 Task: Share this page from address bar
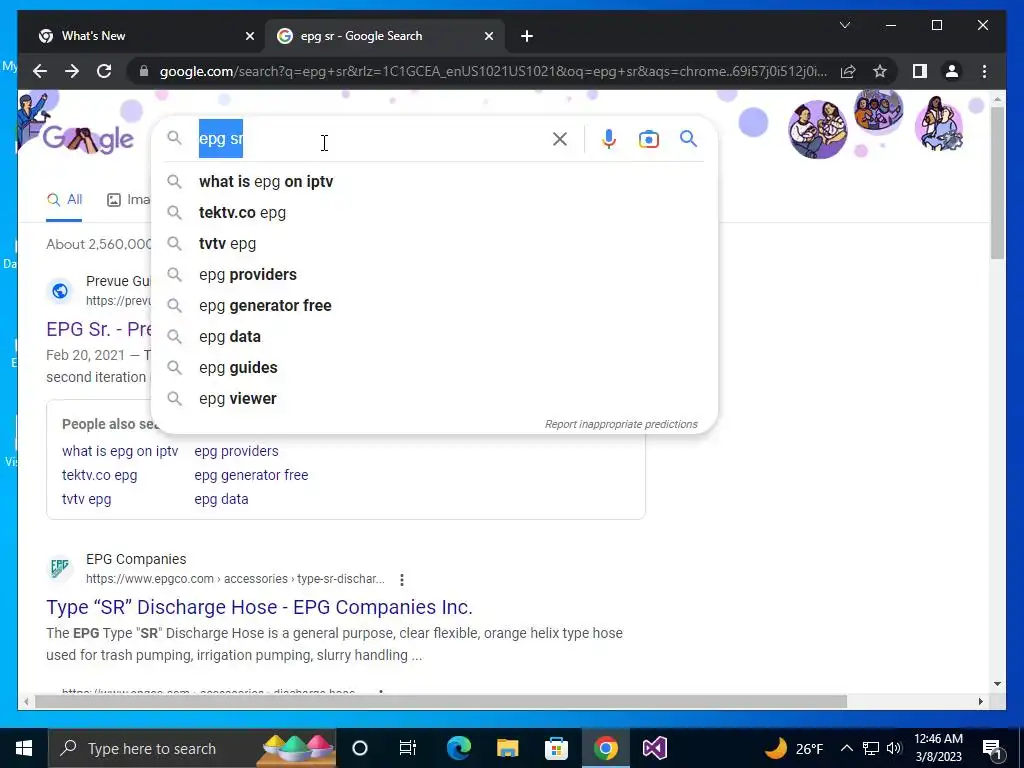848,71
